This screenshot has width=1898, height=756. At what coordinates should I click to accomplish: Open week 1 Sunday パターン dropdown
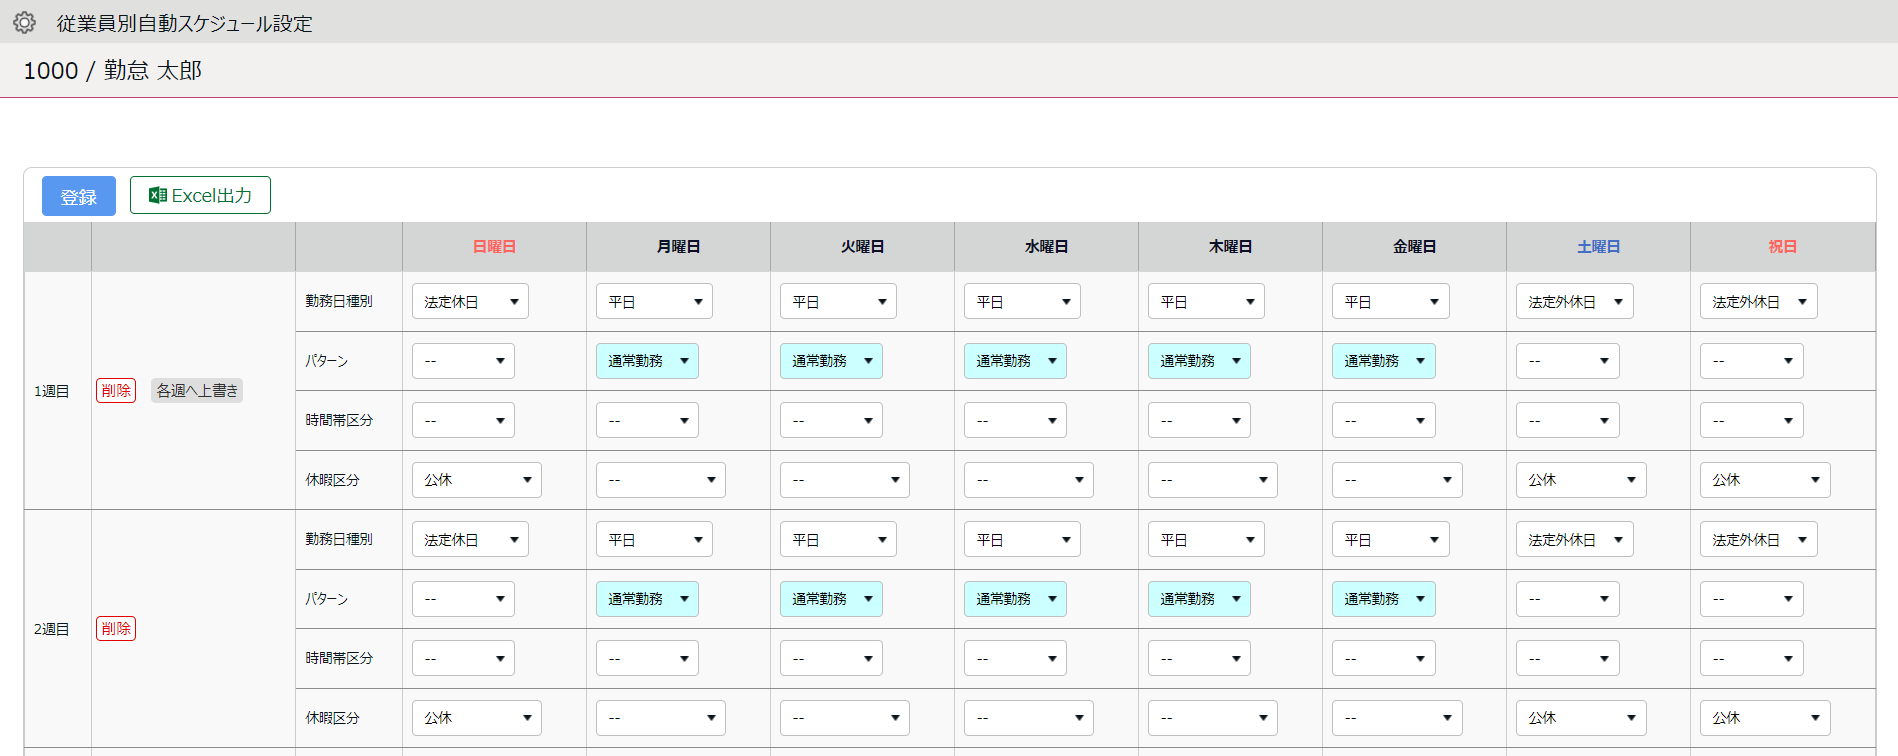coord(463,361)
